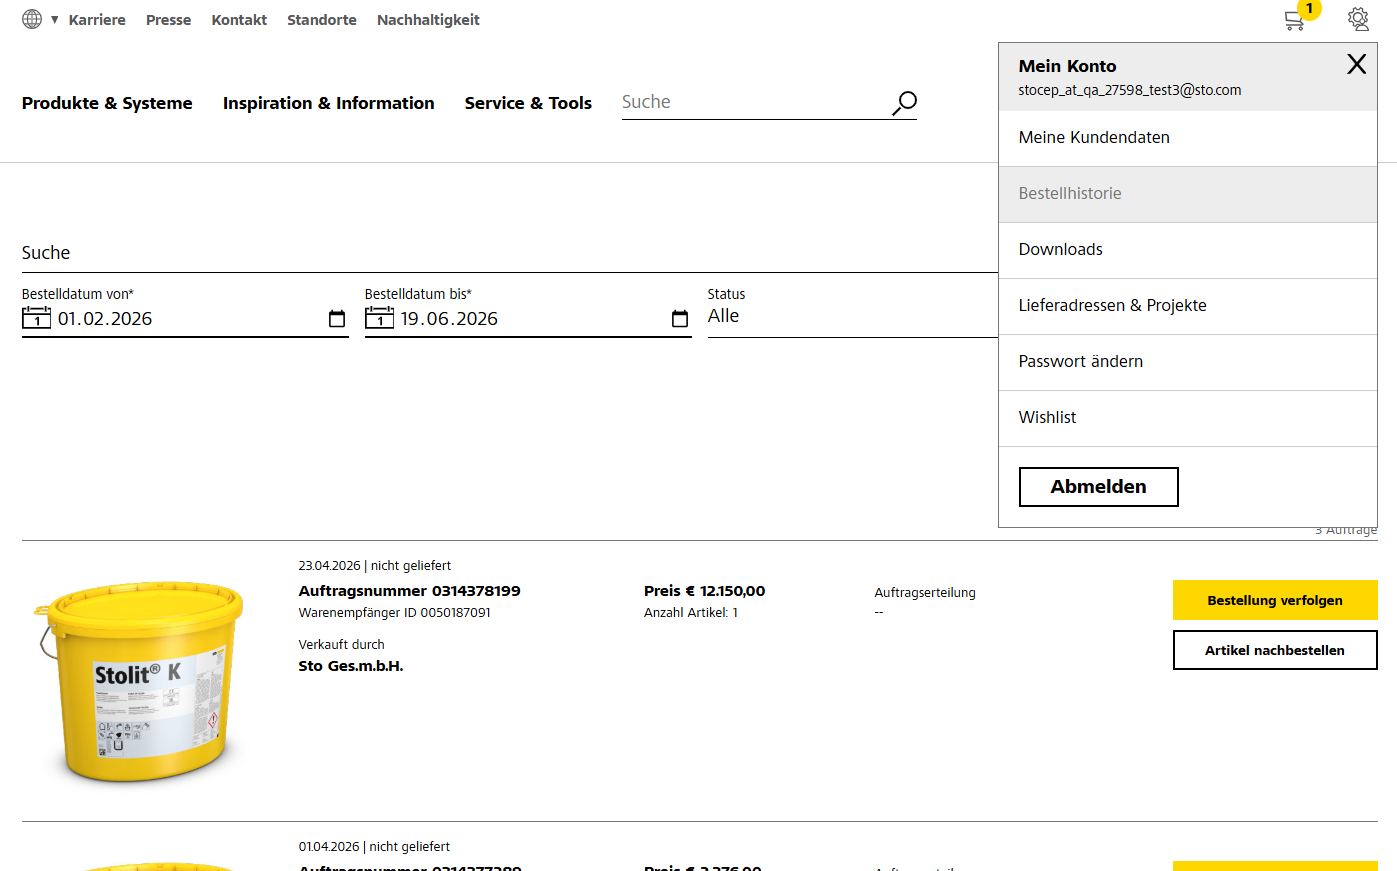The height and width of the screenshot is (871, 1397).
Task: Click Auftragserteilung label
Action: [x=925, y=593]
